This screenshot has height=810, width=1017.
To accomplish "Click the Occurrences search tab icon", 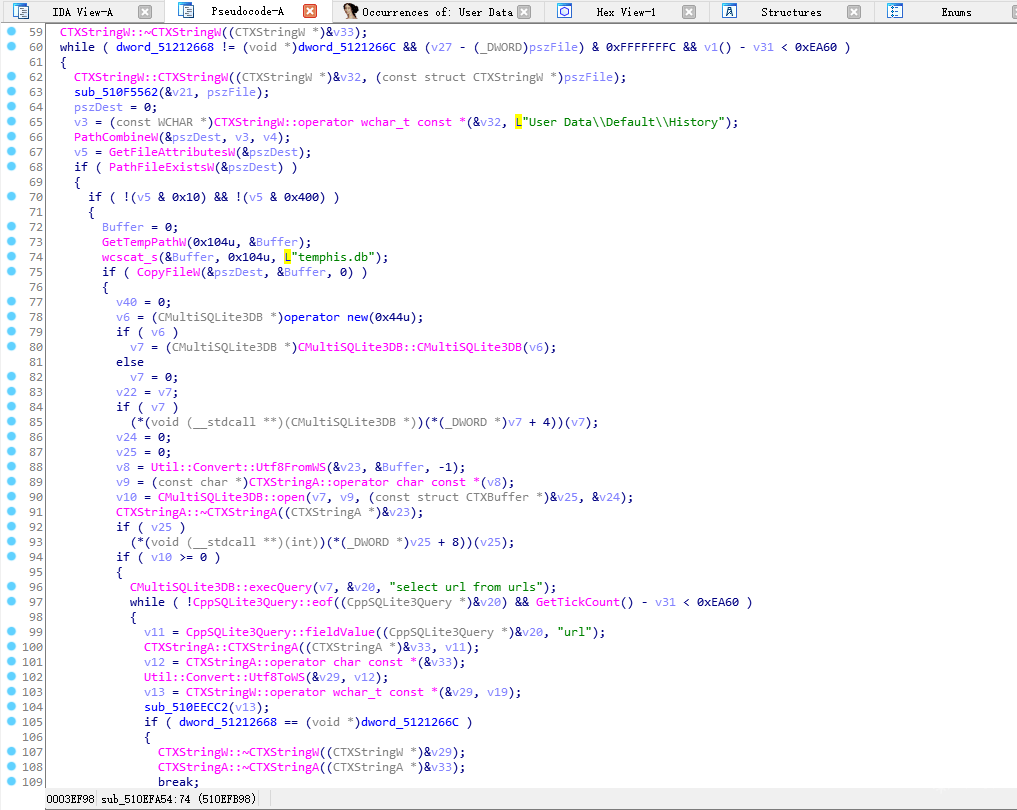I will coord(350,11).
